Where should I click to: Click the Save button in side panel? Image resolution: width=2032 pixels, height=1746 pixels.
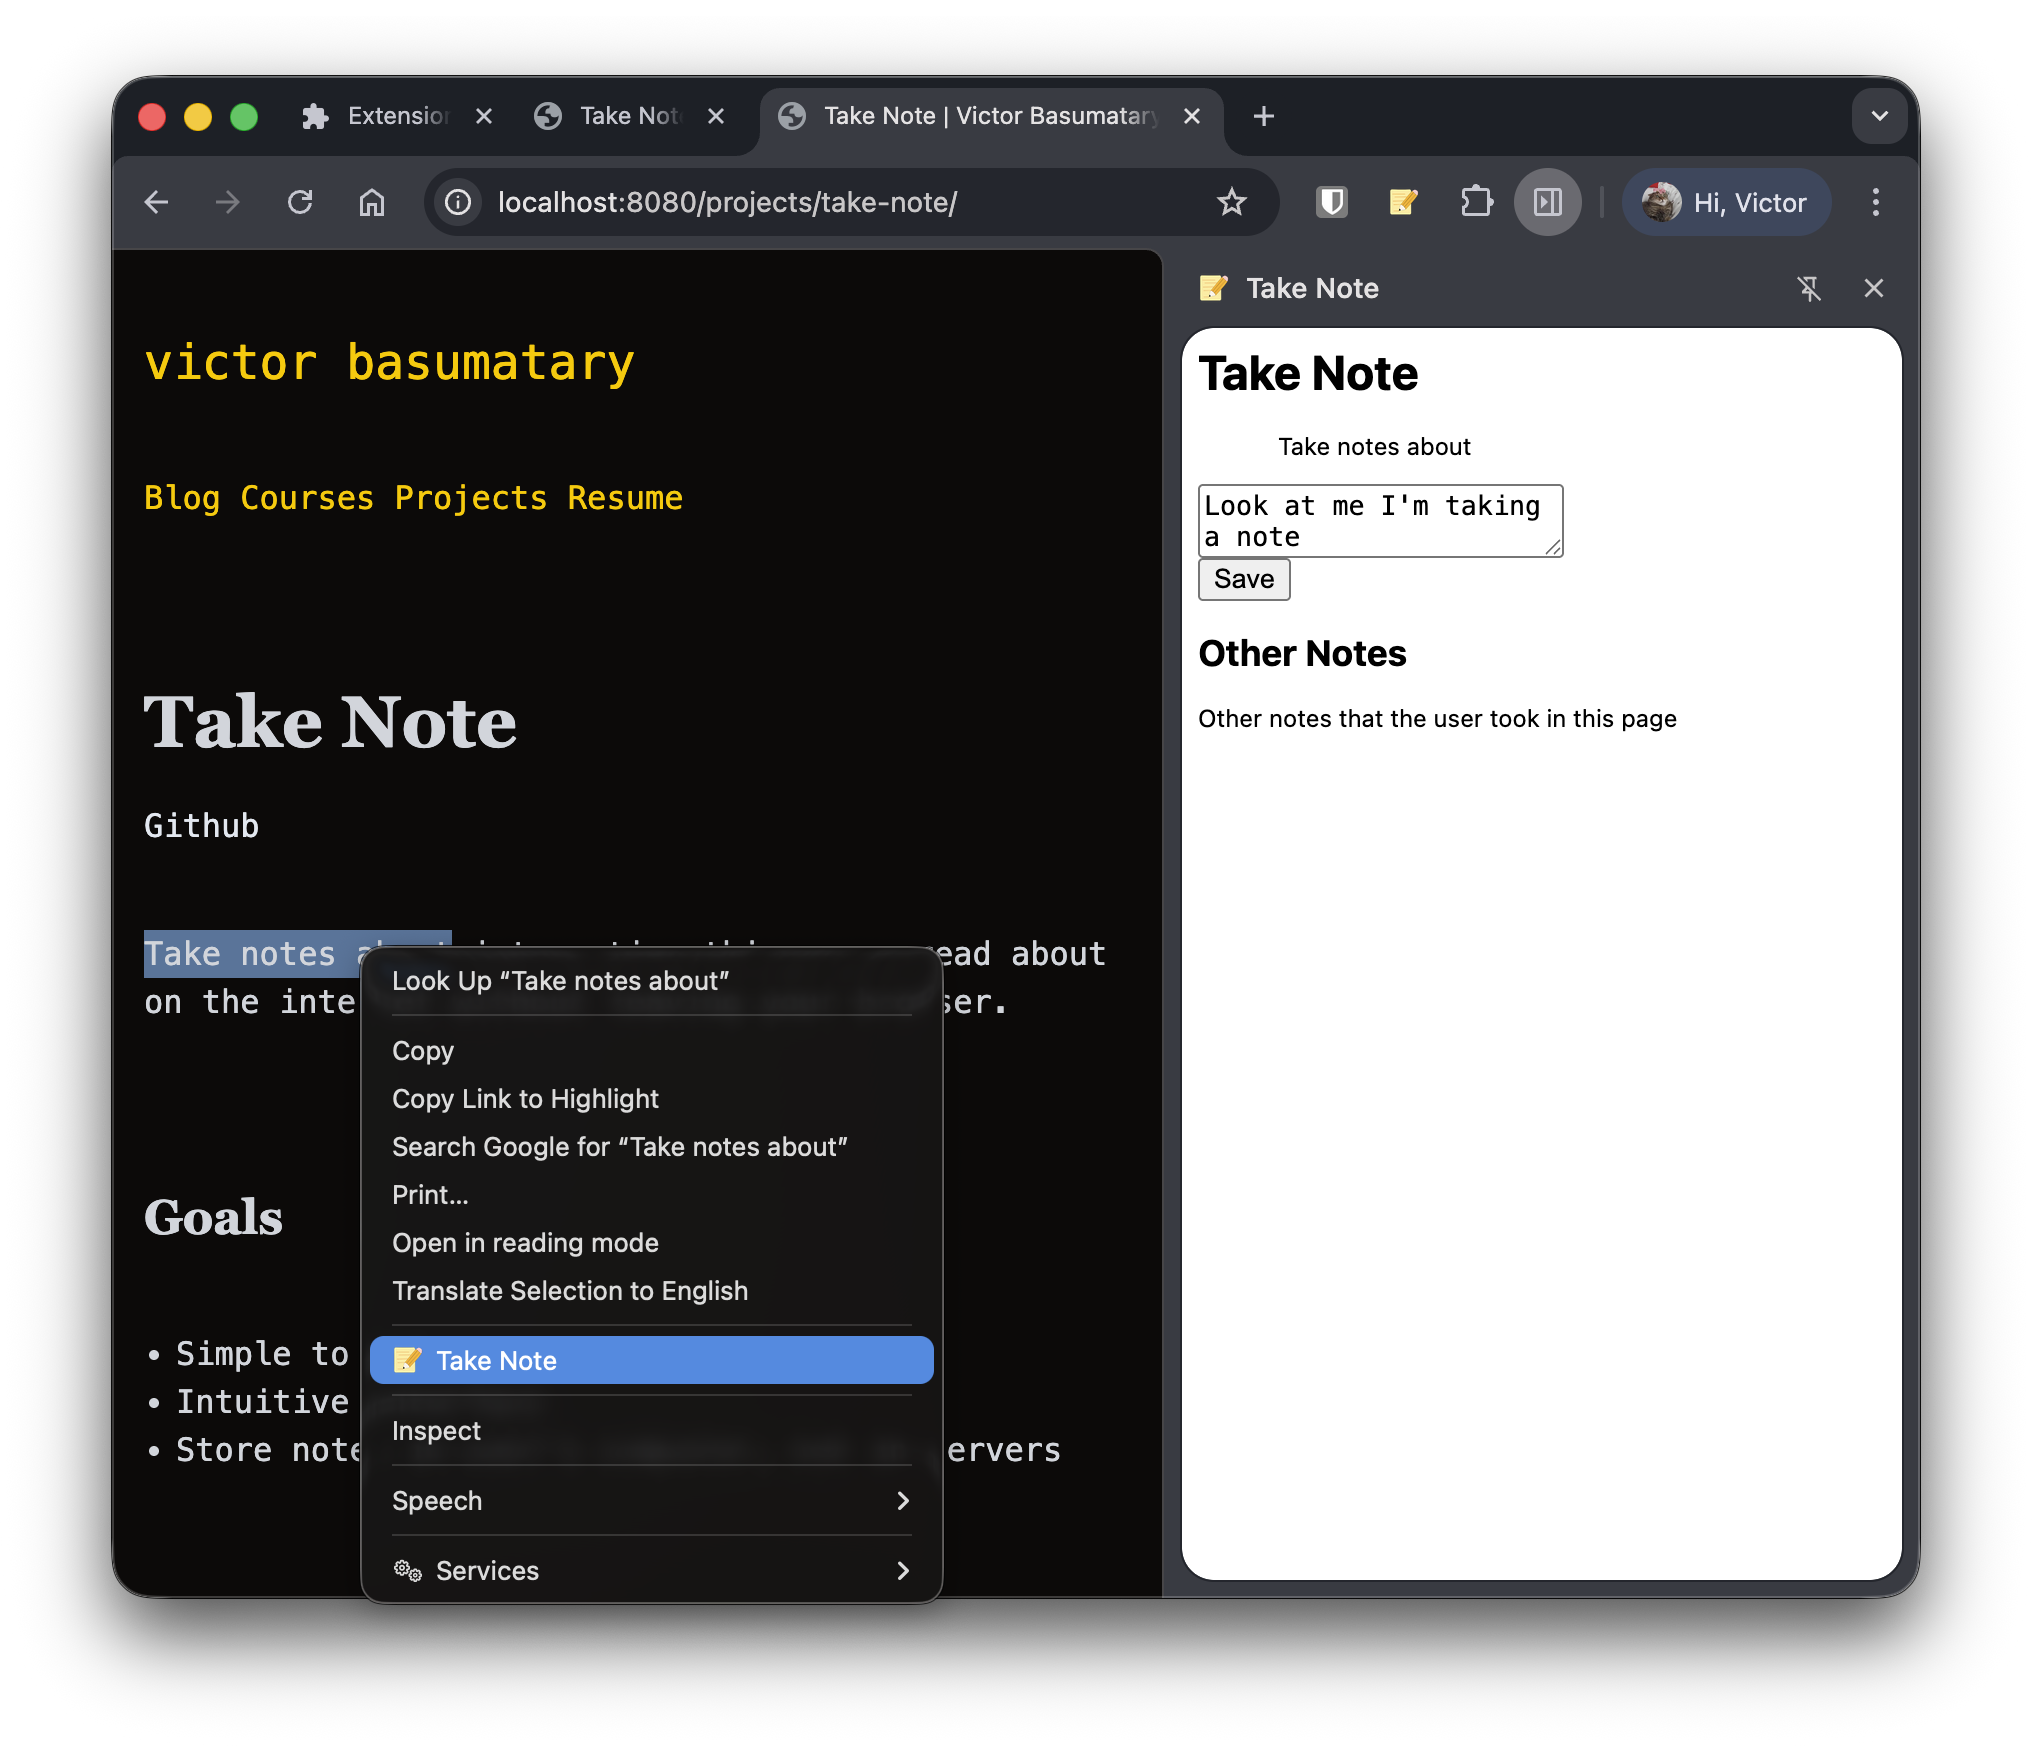pos(1243,579)
